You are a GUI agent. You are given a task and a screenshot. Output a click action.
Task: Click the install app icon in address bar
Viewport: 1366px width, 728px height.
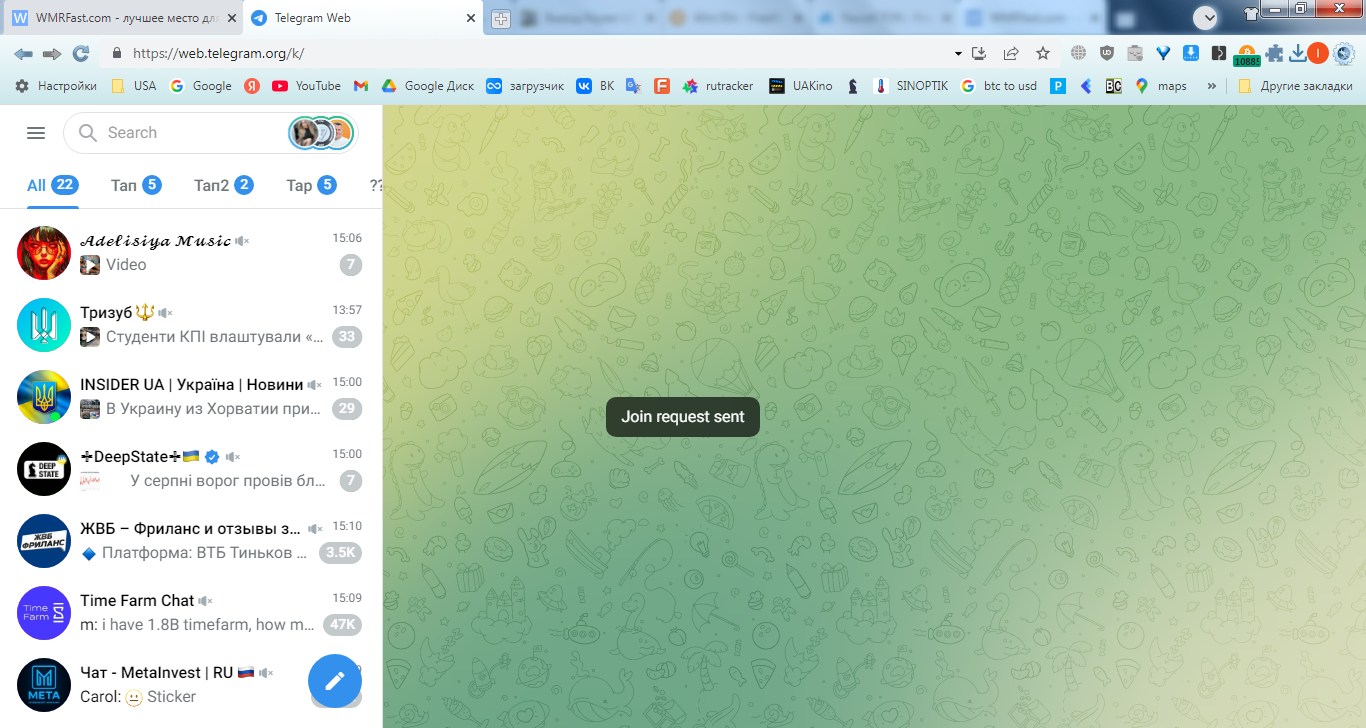coord(980,53)
